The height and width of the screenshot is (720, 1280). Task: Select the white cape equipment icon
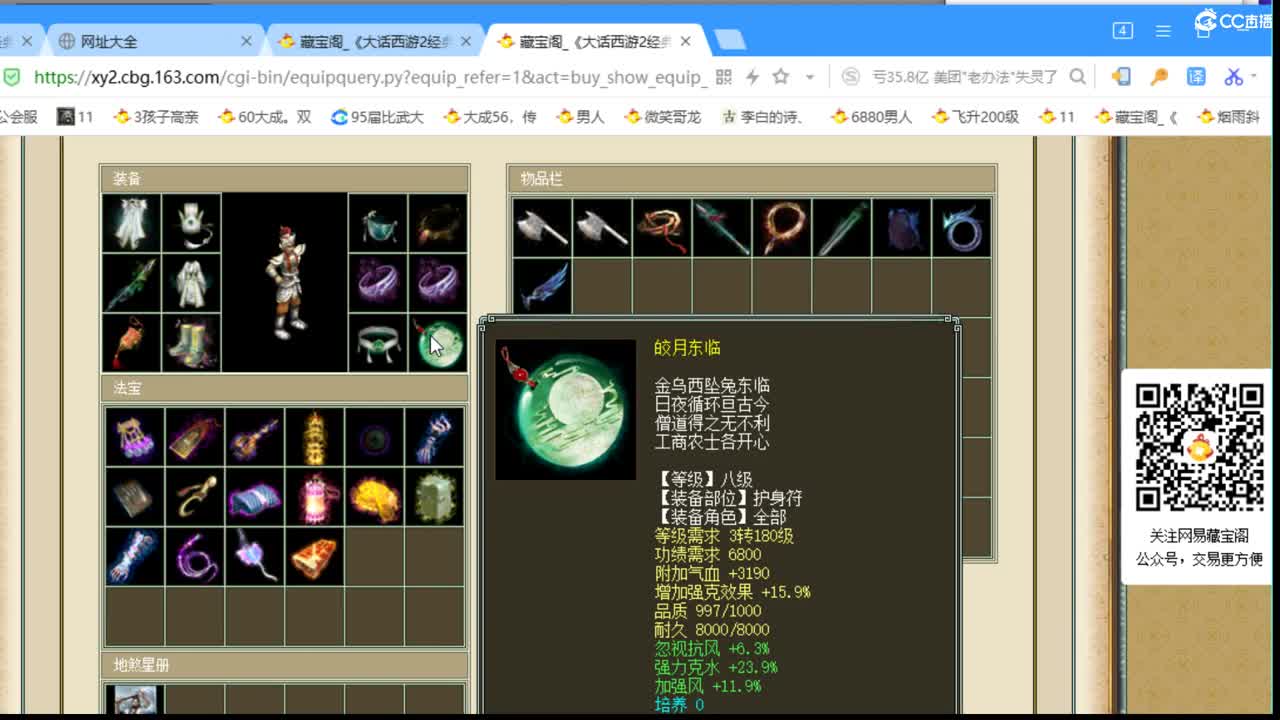tap(131, 223)
